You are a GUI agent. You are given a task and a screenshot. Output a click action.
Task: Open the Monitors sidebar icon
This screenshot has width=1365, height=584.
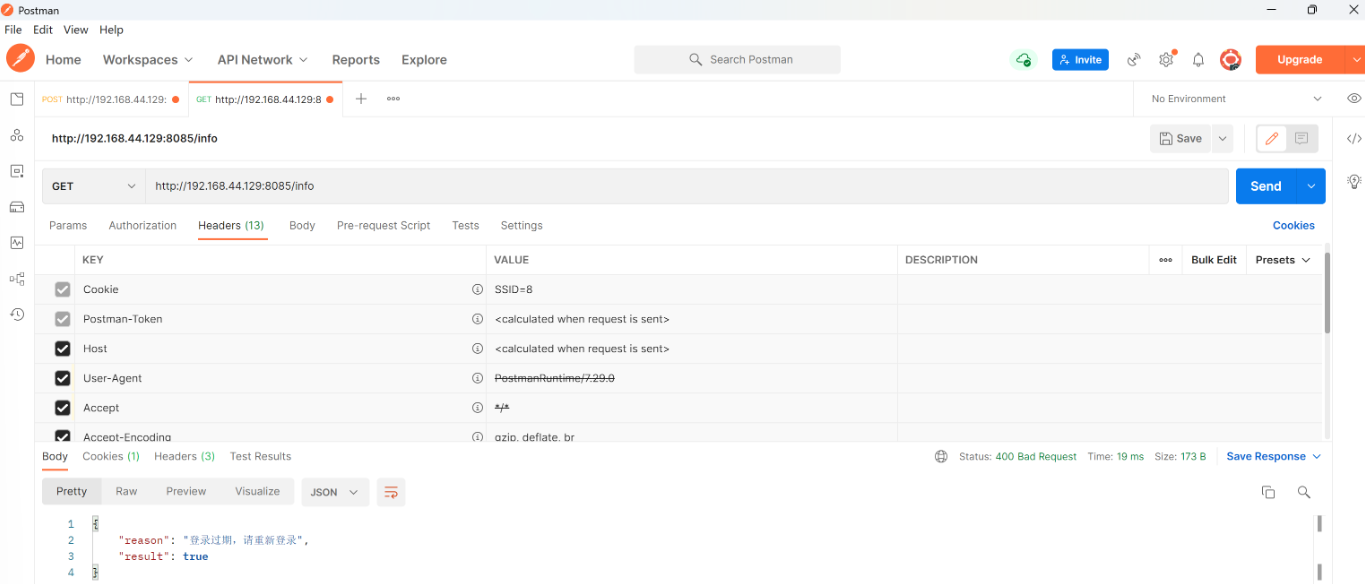[x=16, y=243]
